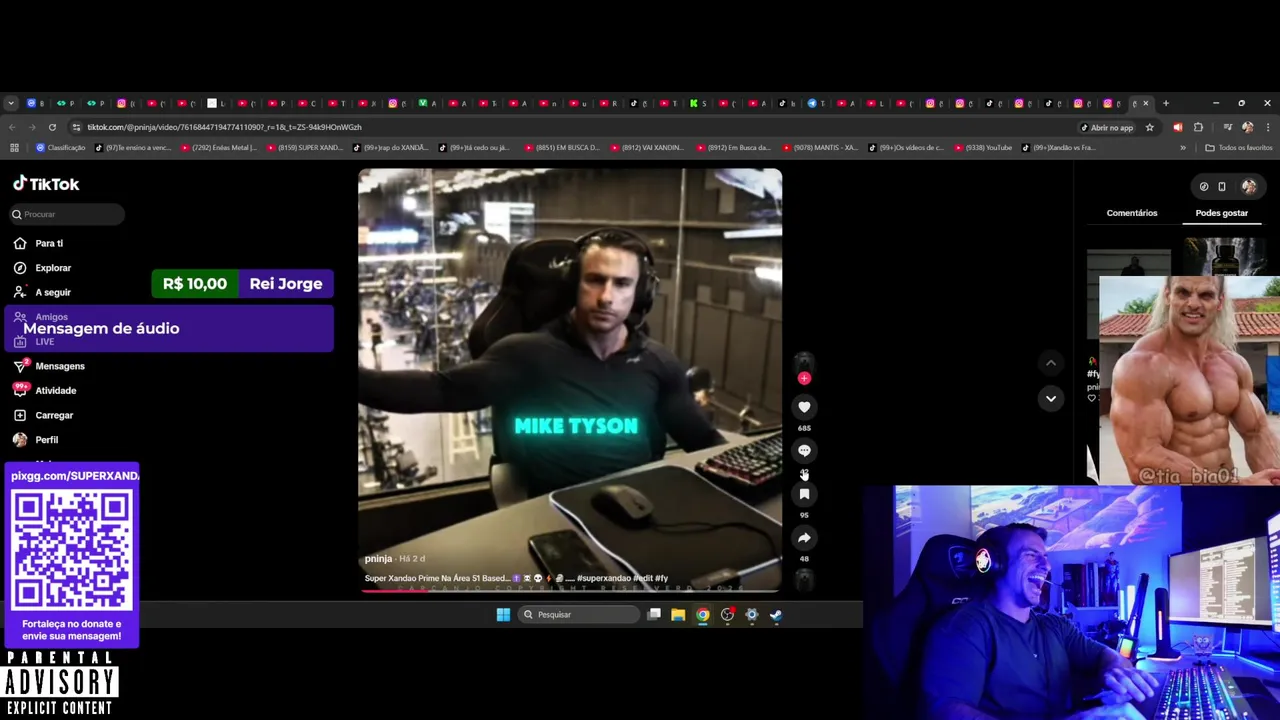Click the taskbar Pesquisar search box
The width and height of the screenshot is (1280, 720).
(x=579, y=615)
